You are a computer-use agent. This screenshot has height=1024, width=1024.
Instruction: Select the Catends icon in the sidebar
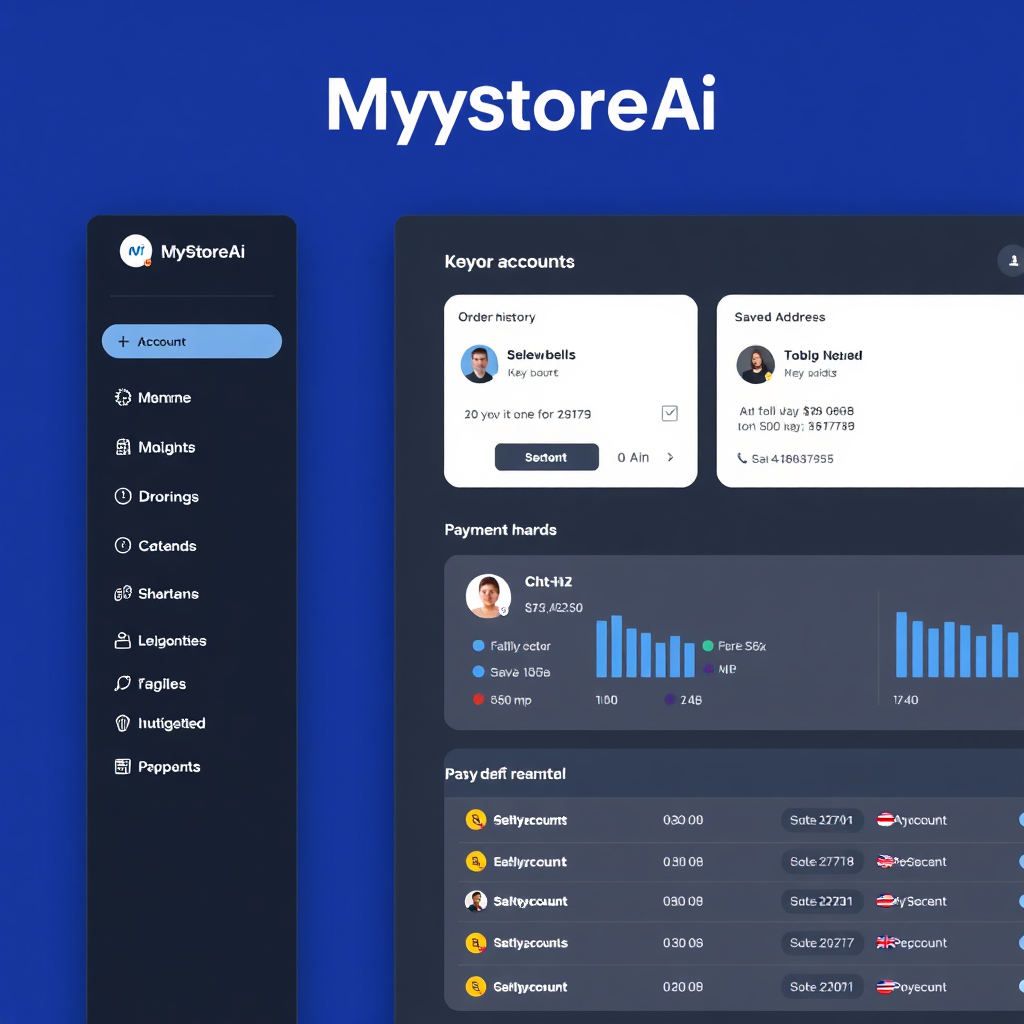click(121, 545)
